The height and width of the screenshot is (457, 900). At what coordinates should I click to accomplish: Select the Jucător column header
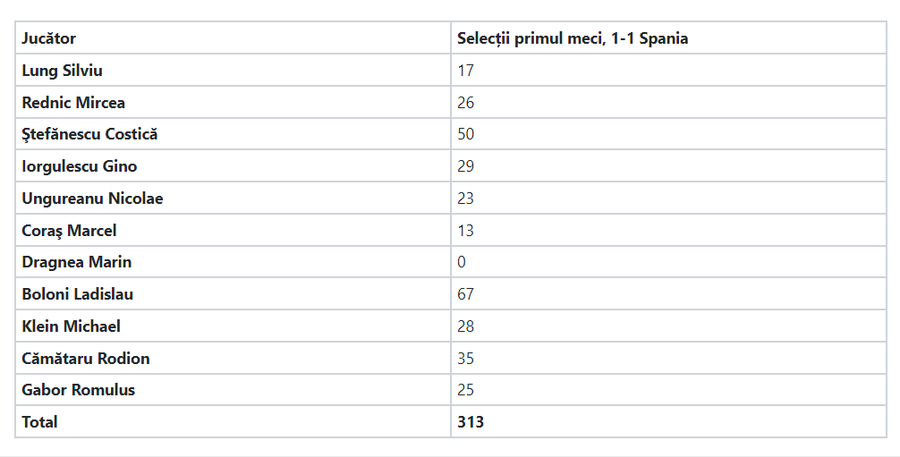click(233, 38)
